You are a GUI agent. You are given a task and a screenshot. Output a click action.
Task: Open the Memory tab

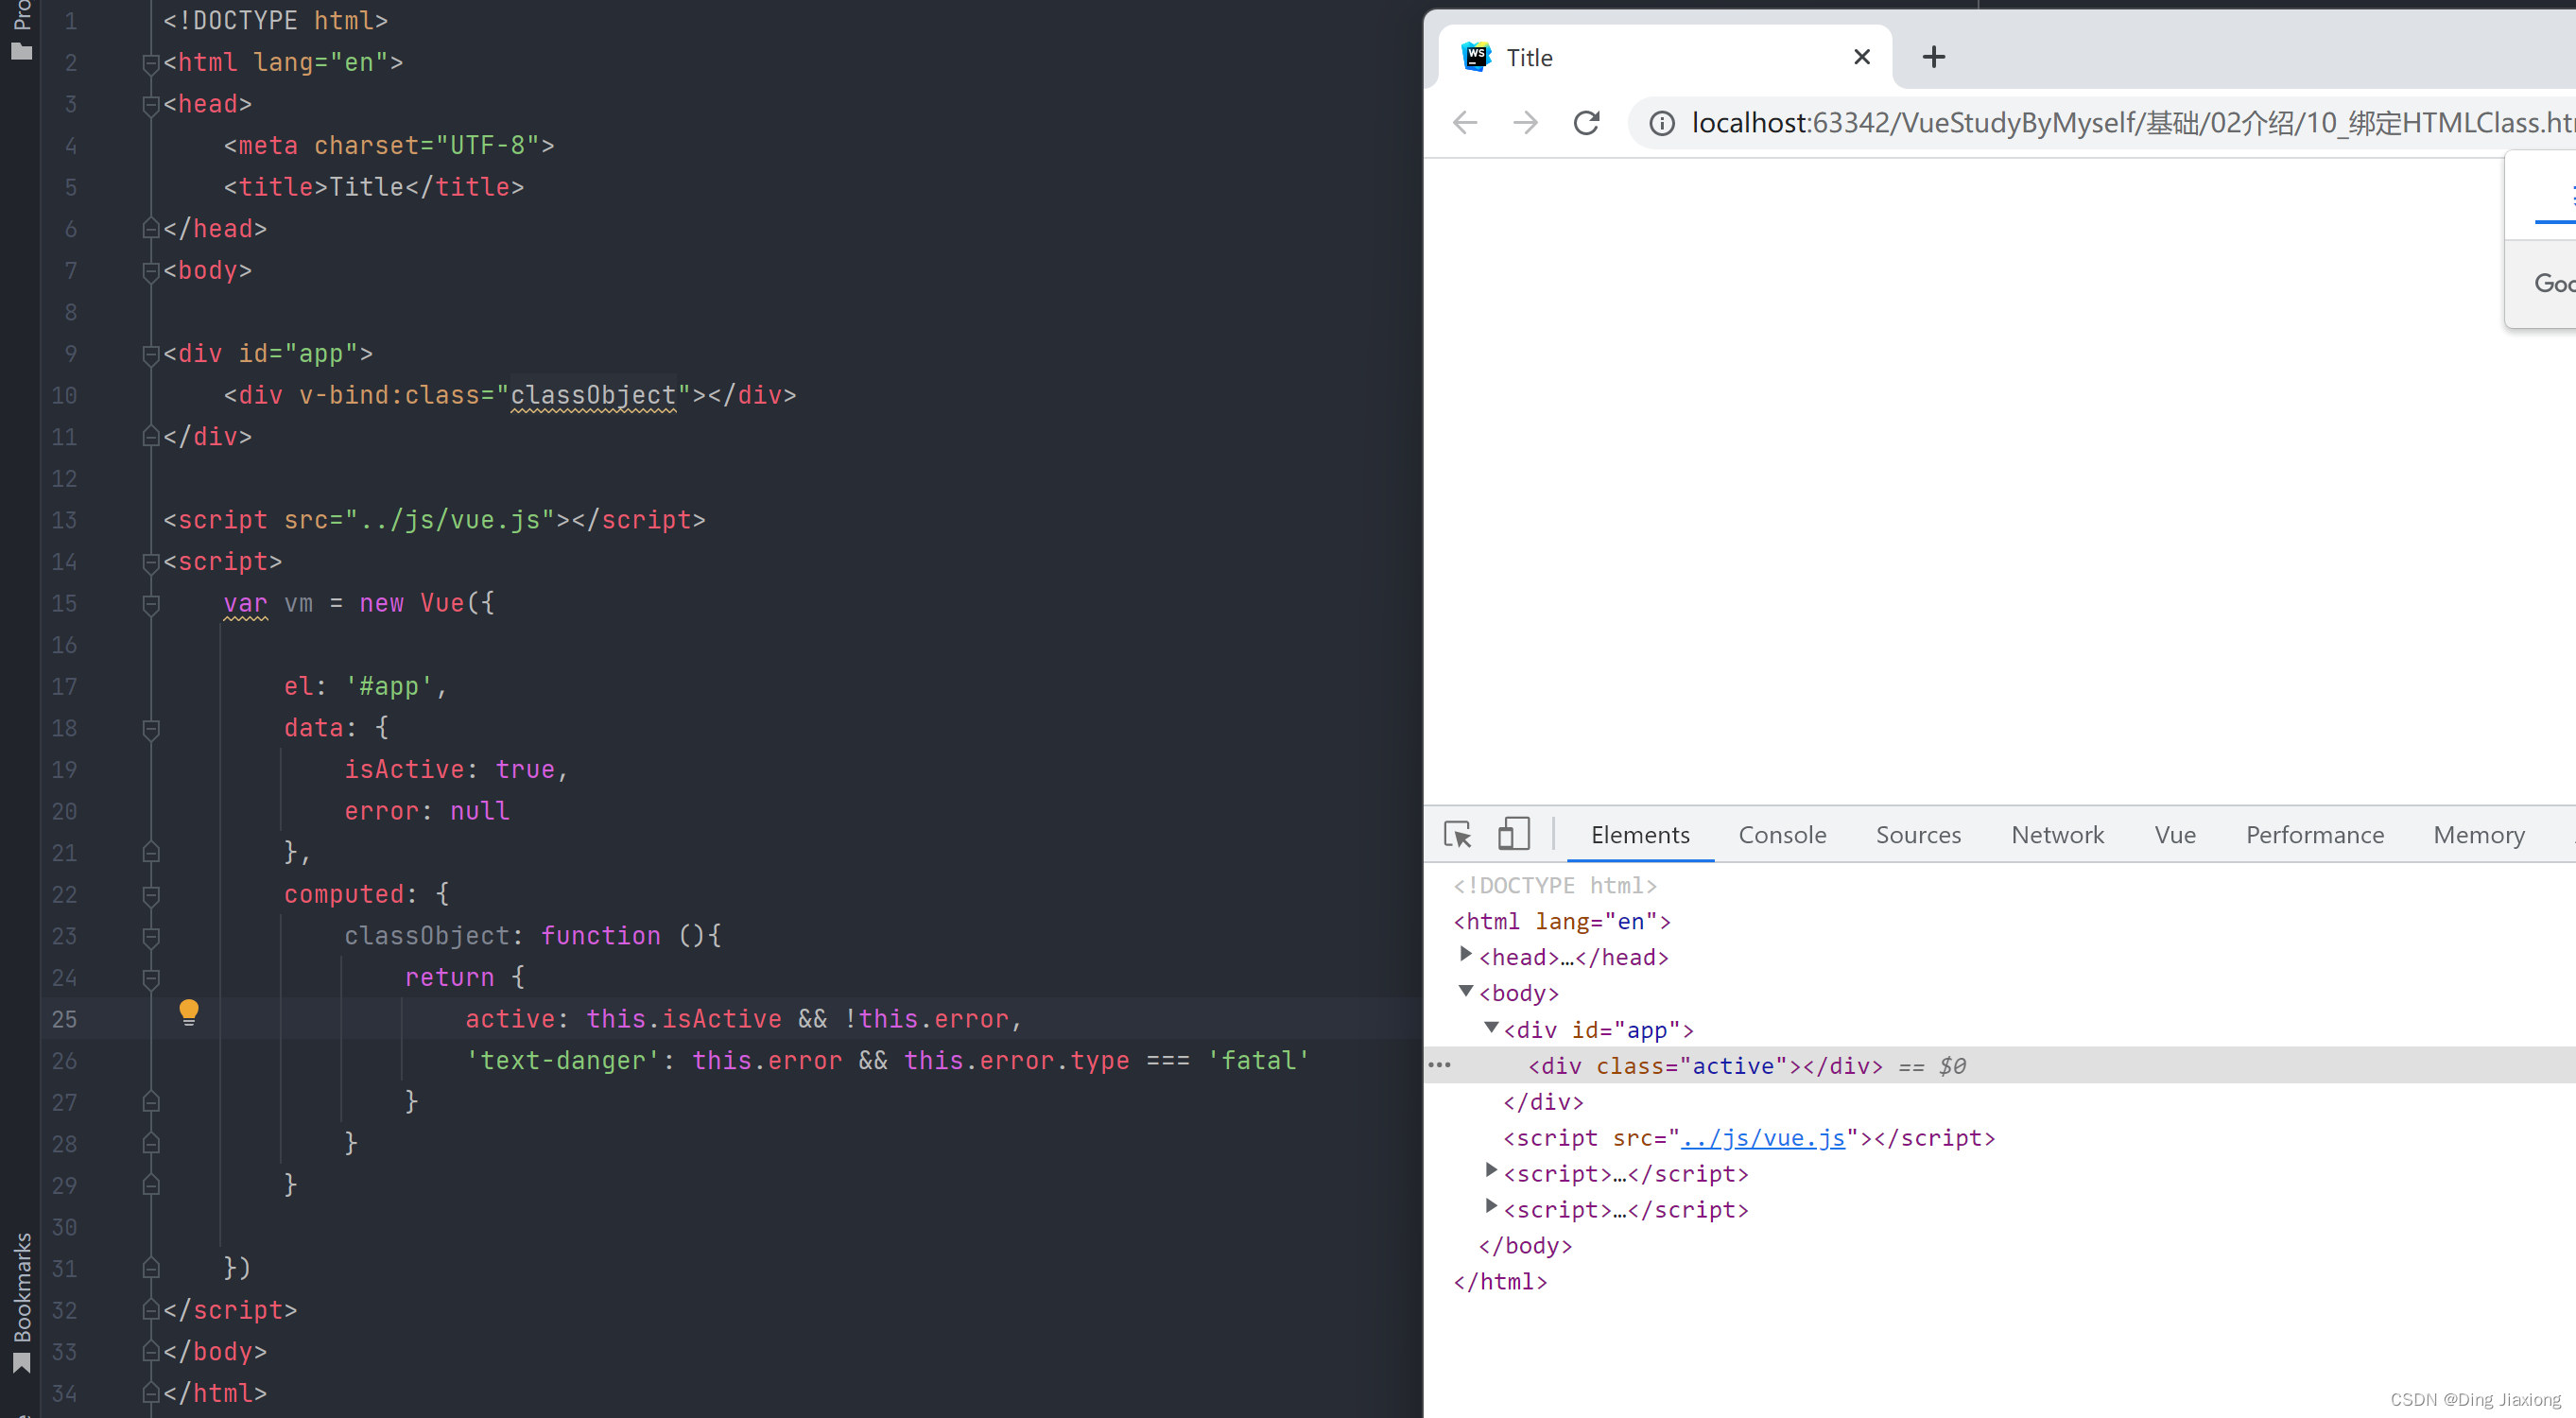pos(2478,834)
